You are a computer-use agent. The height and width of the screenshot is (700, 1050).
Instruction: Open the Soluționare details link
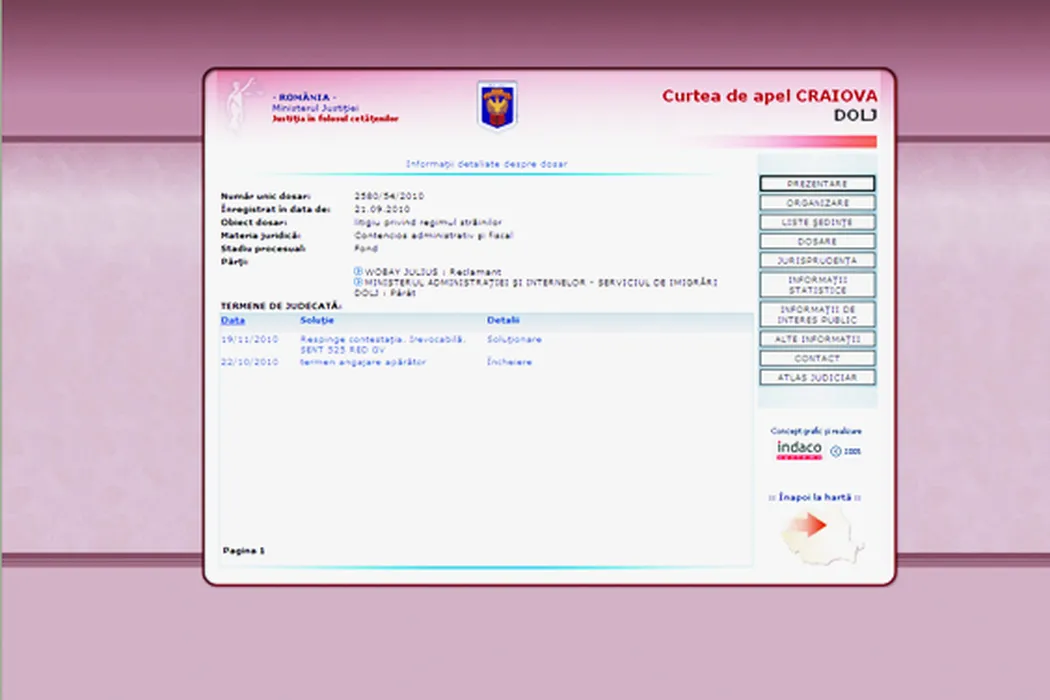514,339
